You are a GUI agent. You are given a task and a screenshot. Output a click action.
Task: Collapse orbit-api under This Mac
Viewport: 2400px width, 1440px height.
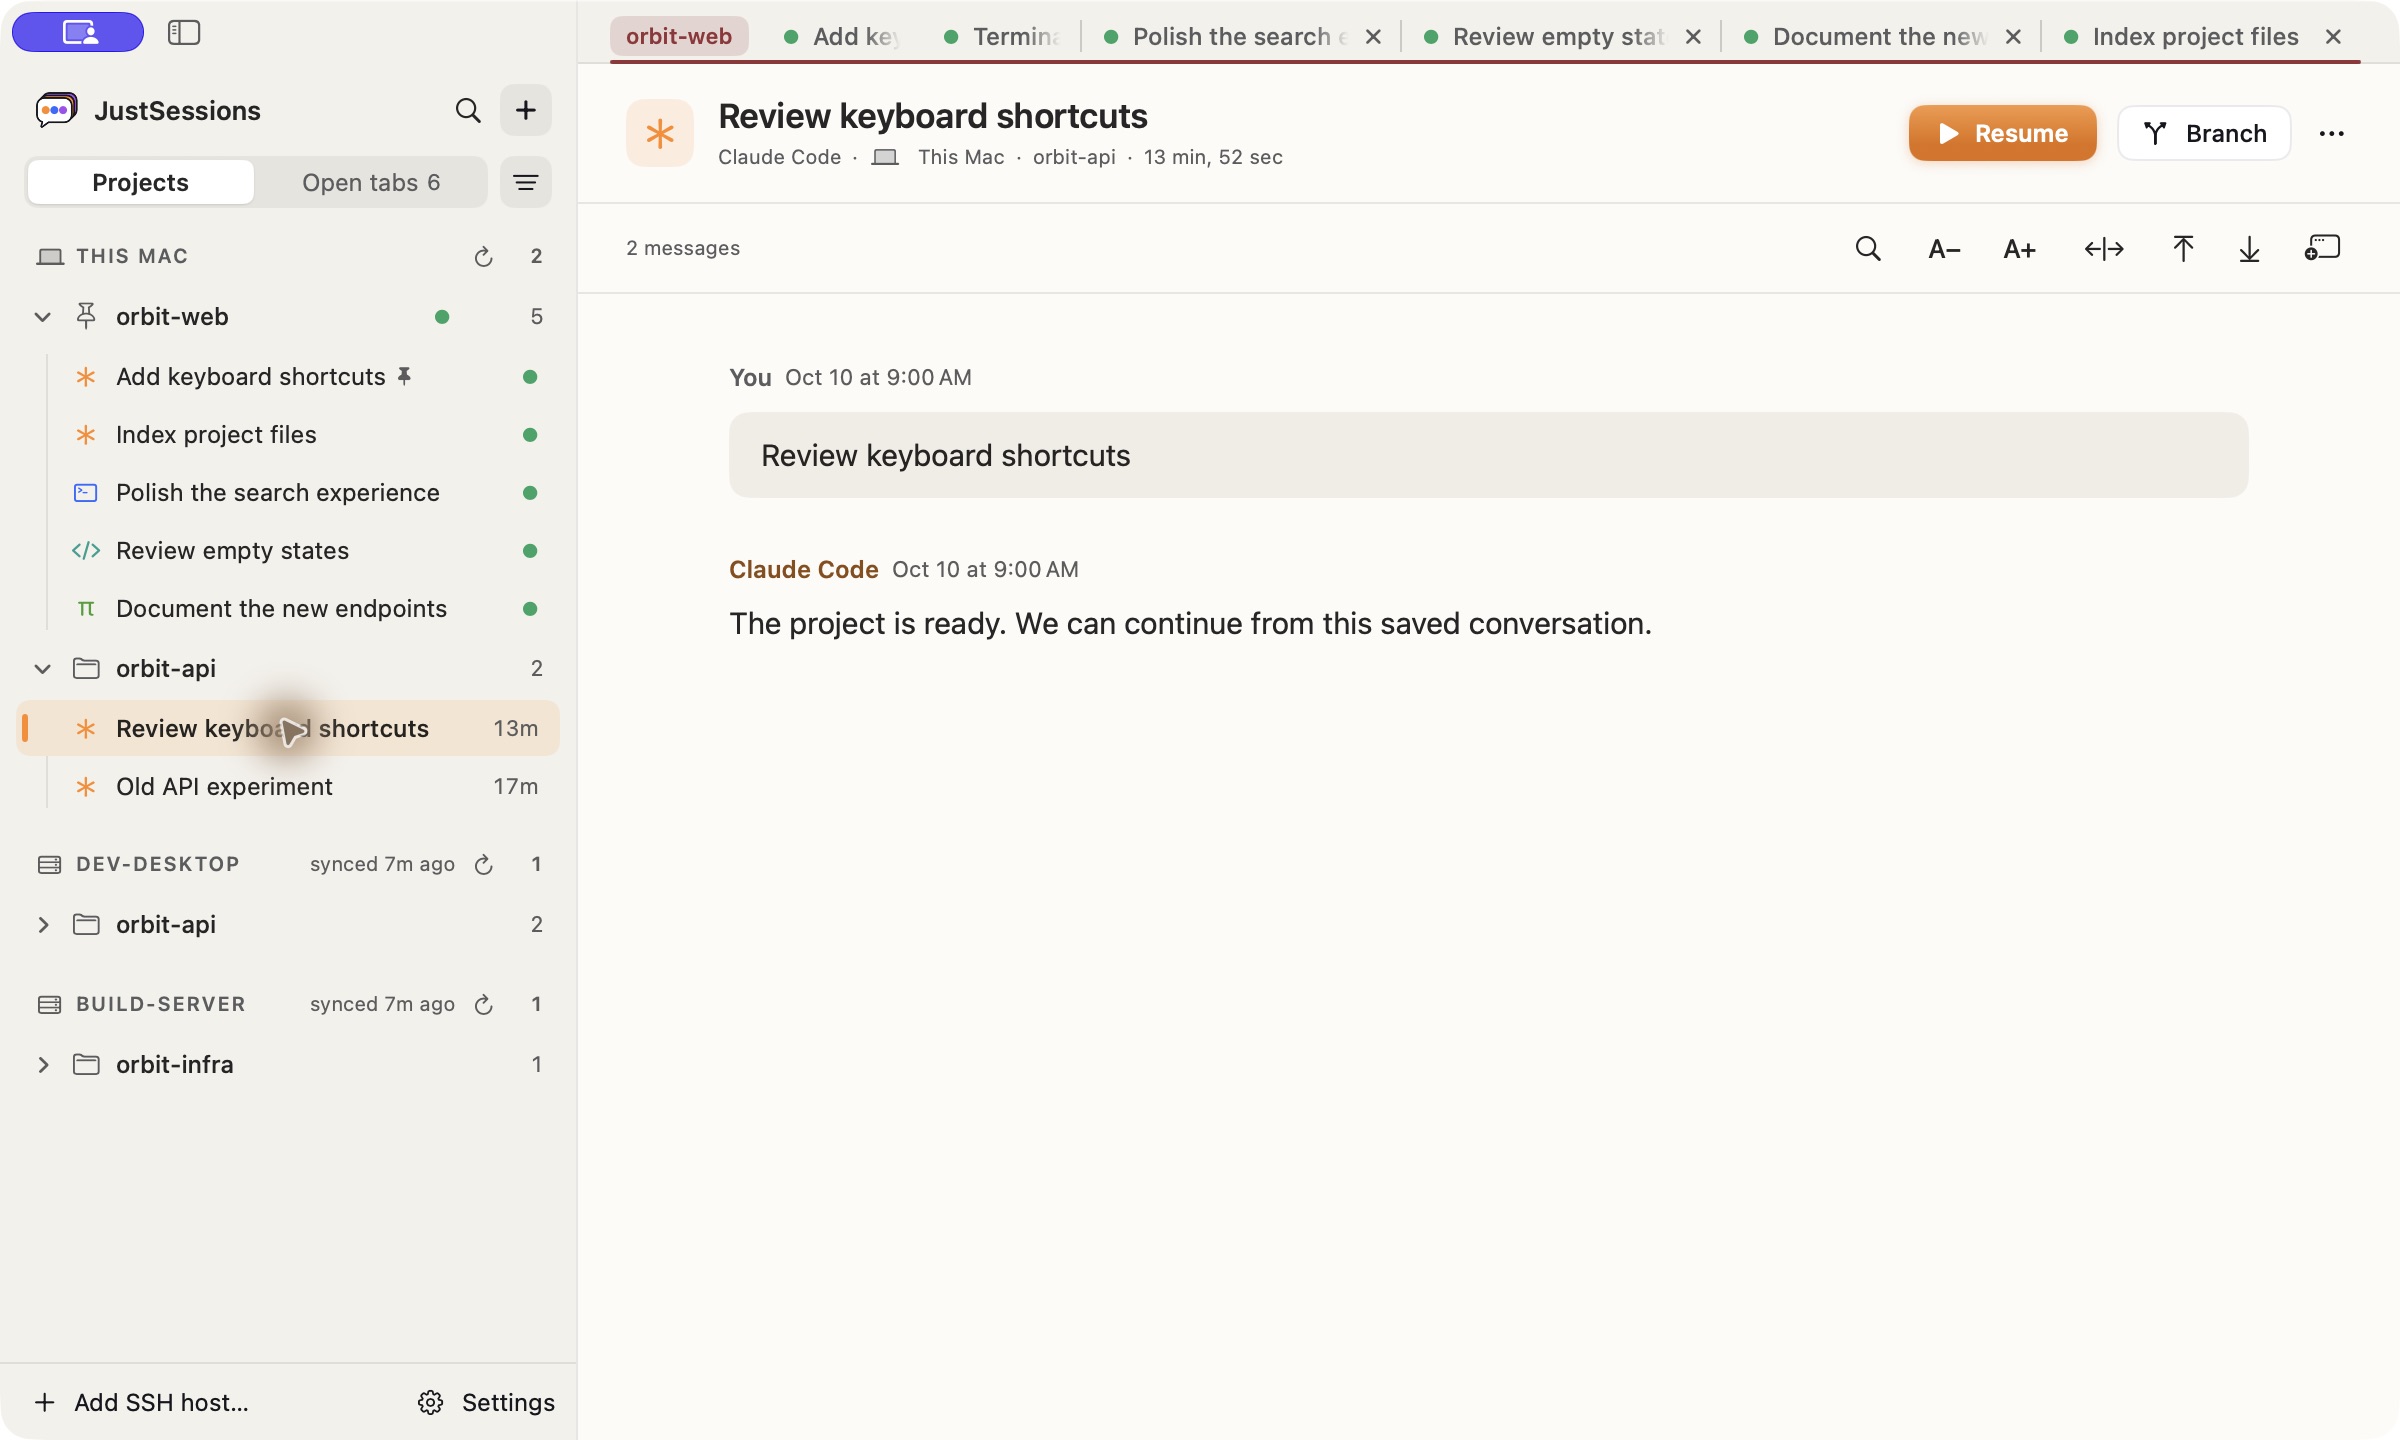point(42,669)
